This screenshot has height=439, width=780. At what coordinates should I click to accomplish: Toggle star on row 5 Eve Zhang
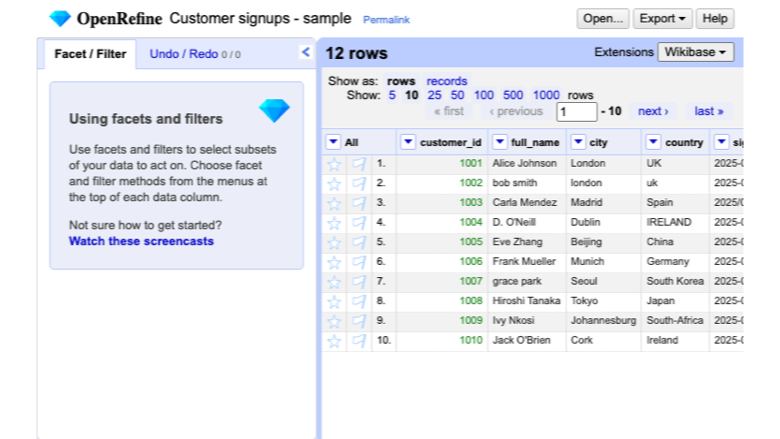tap(334, 243)
